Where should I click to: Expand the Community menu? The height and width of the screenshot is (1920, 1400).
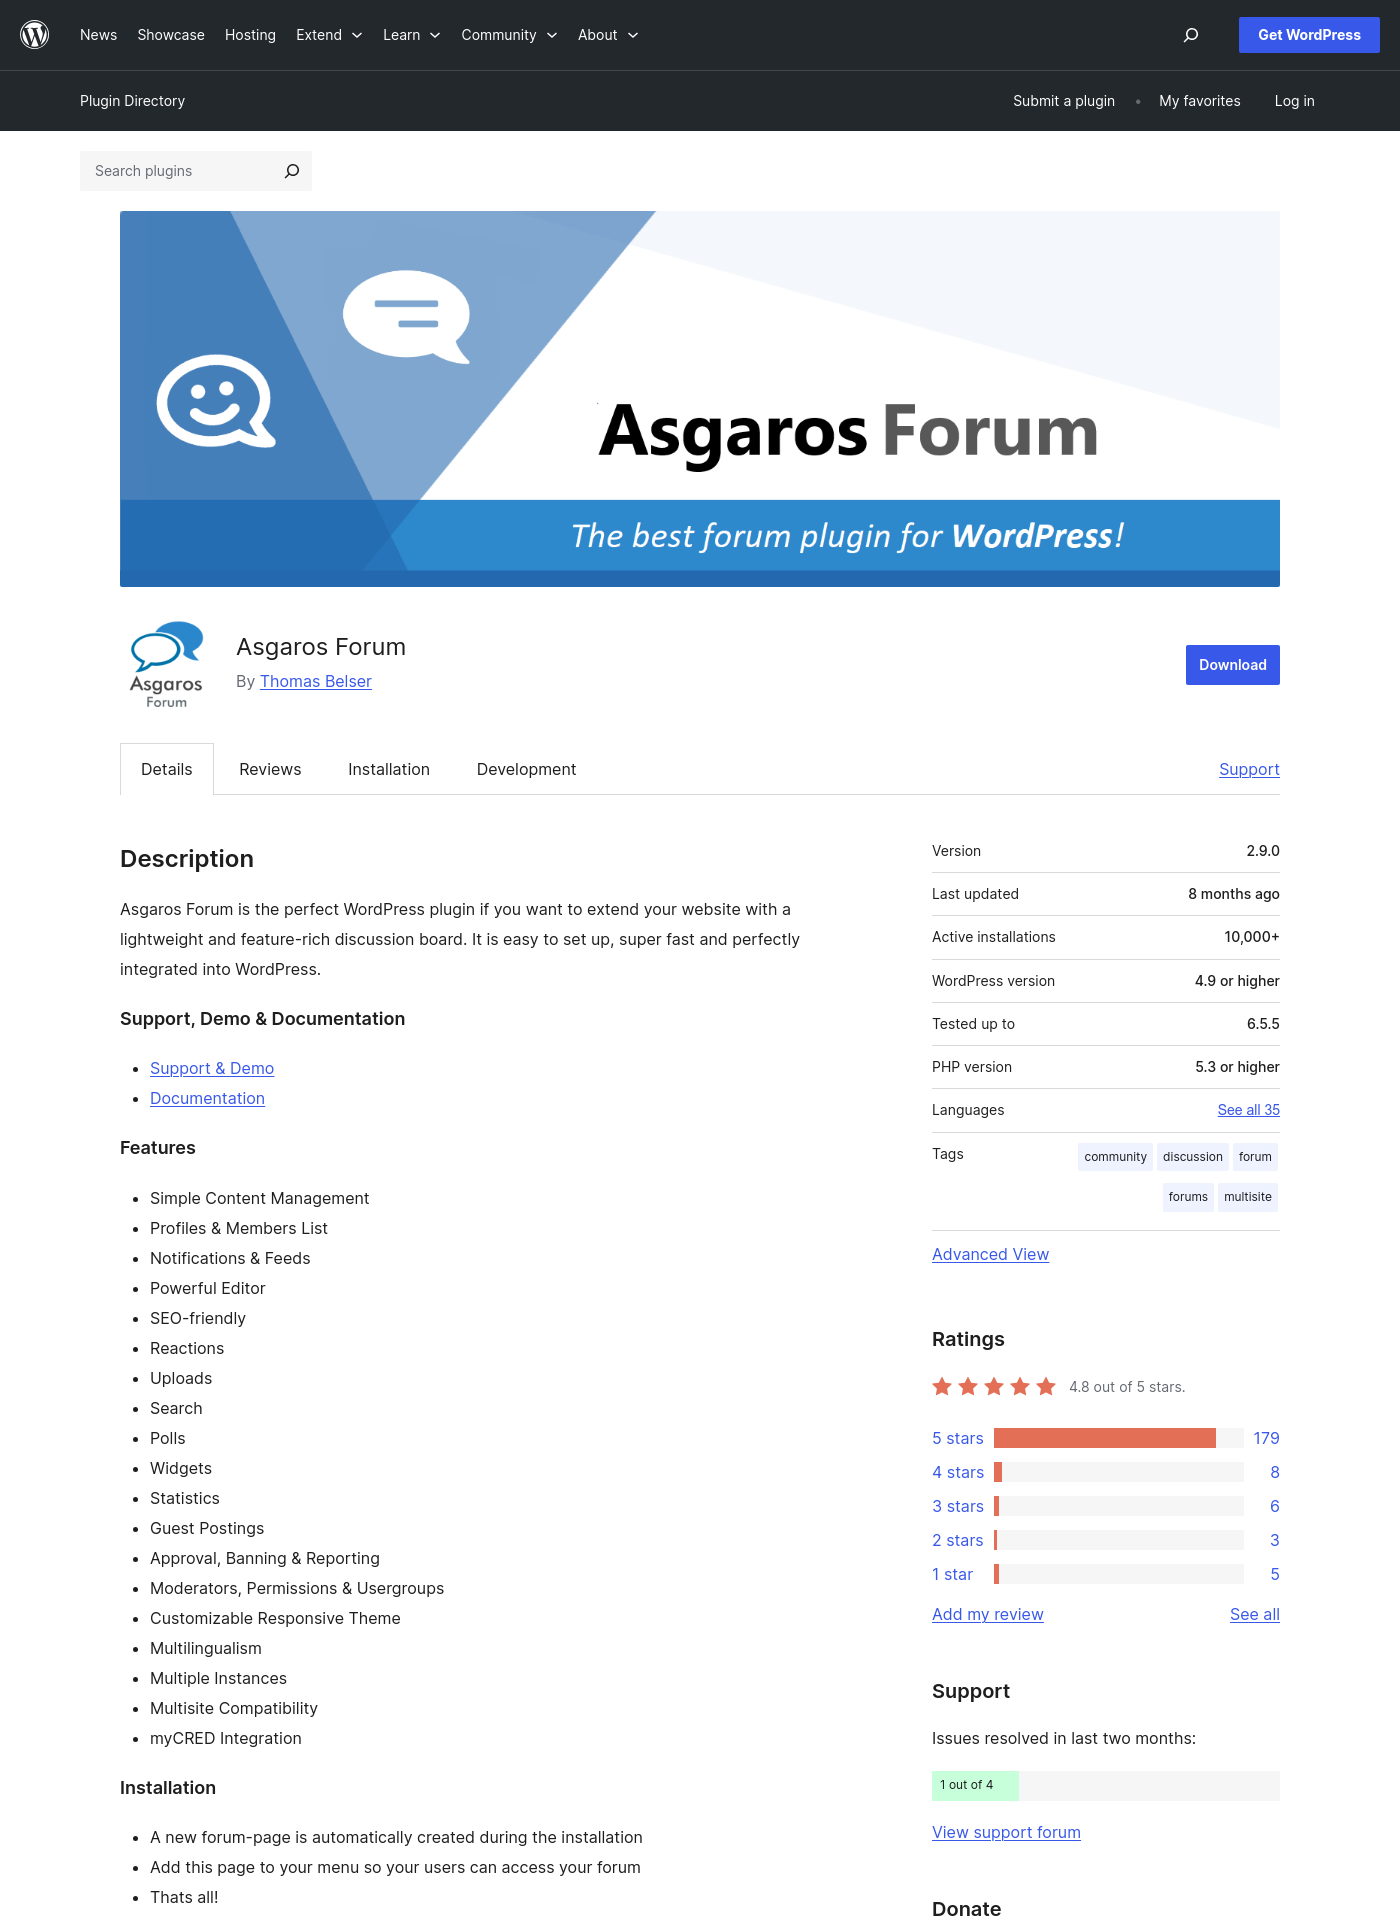click(x=509, y=35)
